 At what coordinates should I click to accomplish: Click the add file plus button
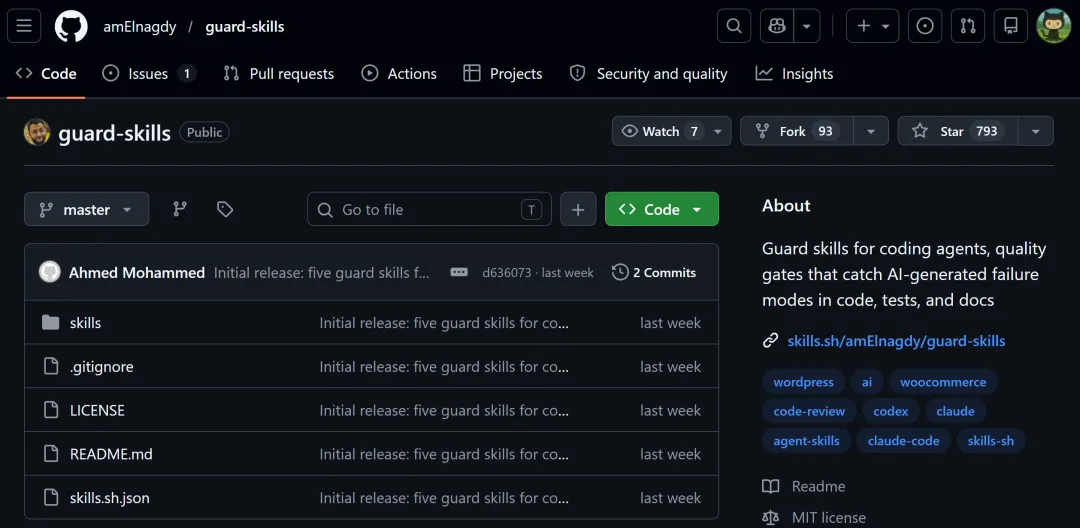click(579, 209)
